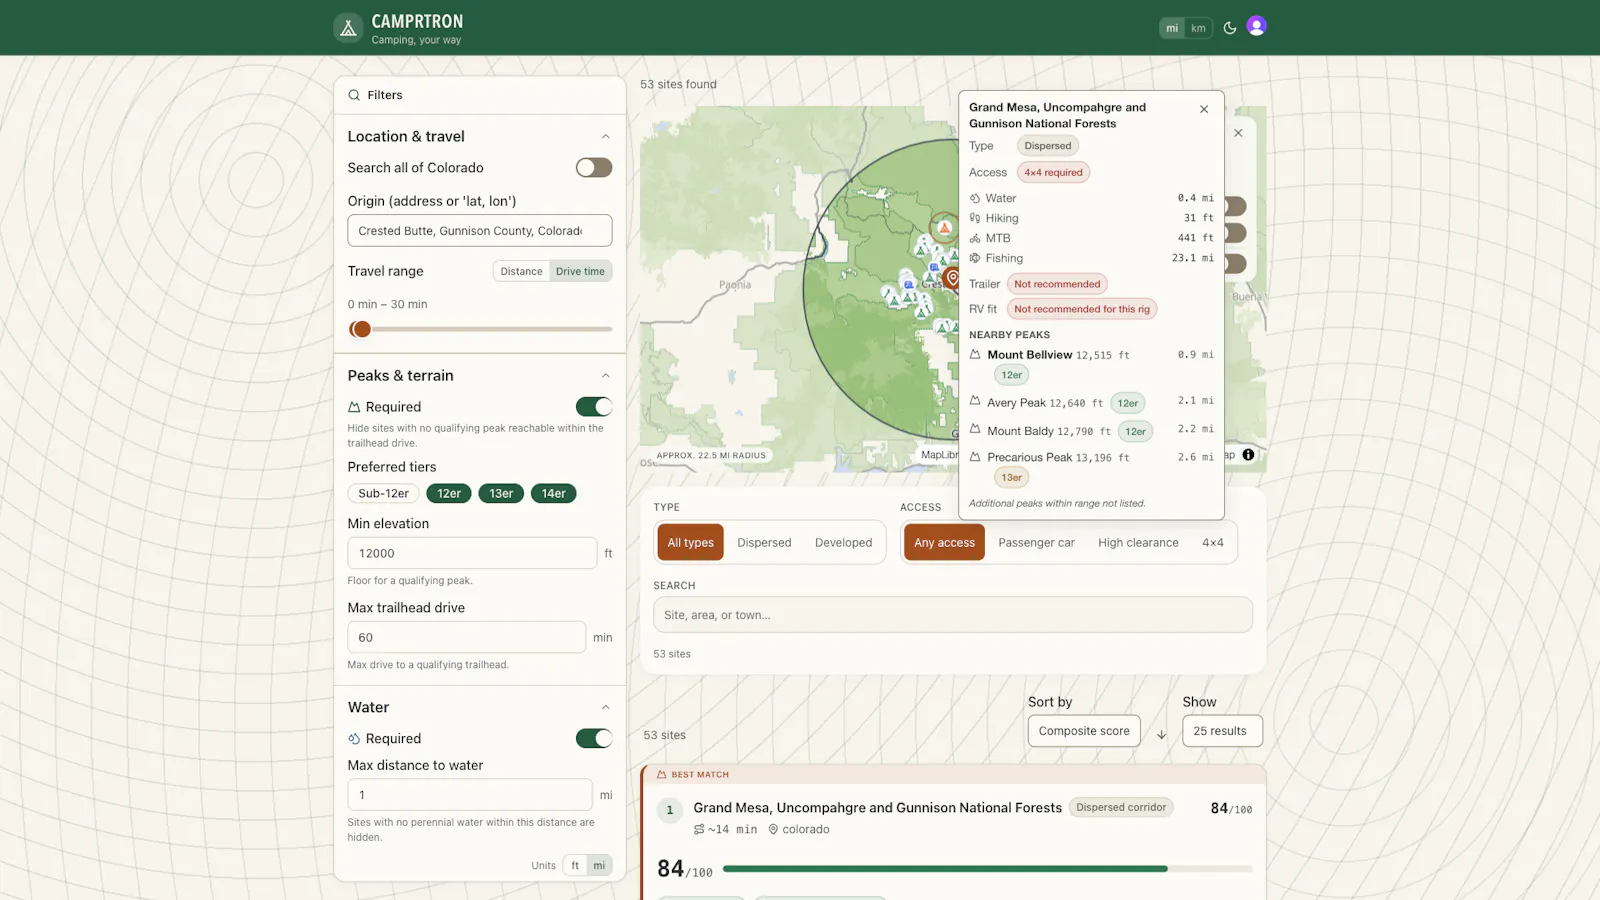This screenshot has height=900, width=1600.
Task: Click the Best Match mountain icon
Action: [x=661, y=774]
